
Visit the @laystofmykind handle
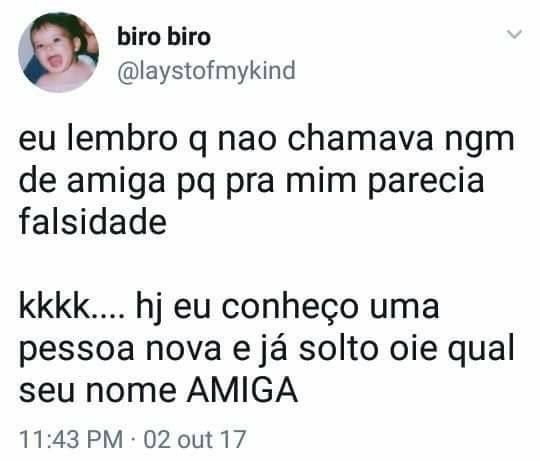click(206, 71)
